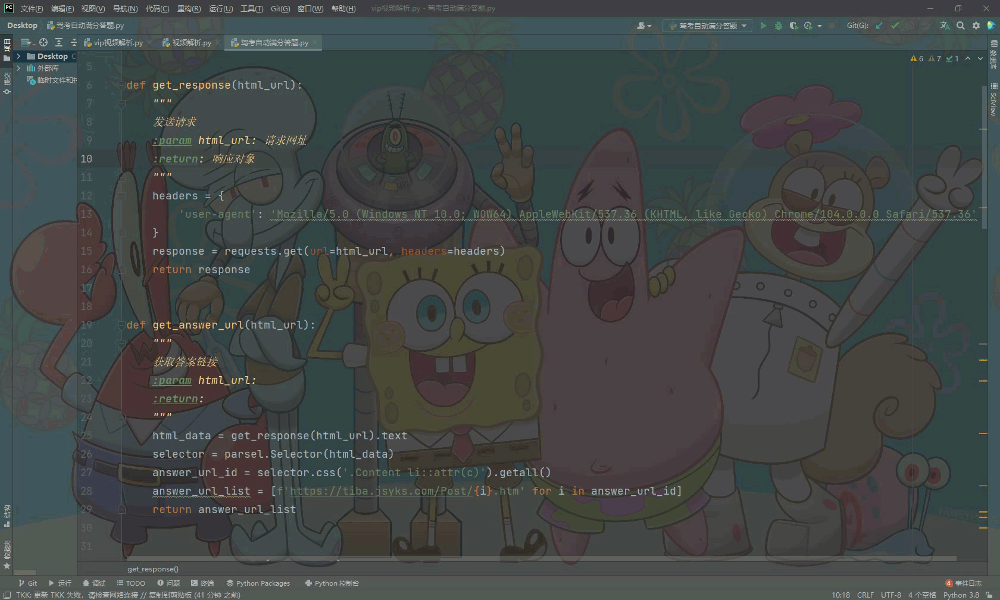This screenshot has height=600, width=1000.
Task: Click the UTF-8 encoding in the status bar
Action: tap(891, 595)
